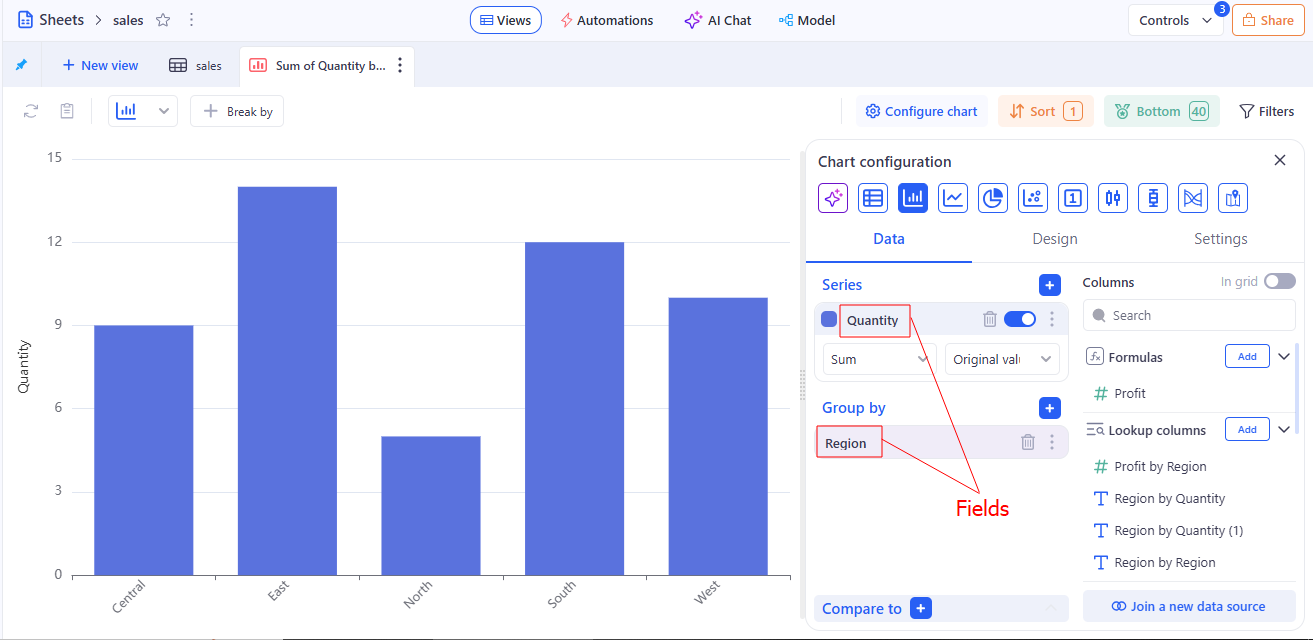Image resolution: width=1313 pixels, height=640 pixels.
Task: Open the Original value dropdown
Action: point(1002,359)
